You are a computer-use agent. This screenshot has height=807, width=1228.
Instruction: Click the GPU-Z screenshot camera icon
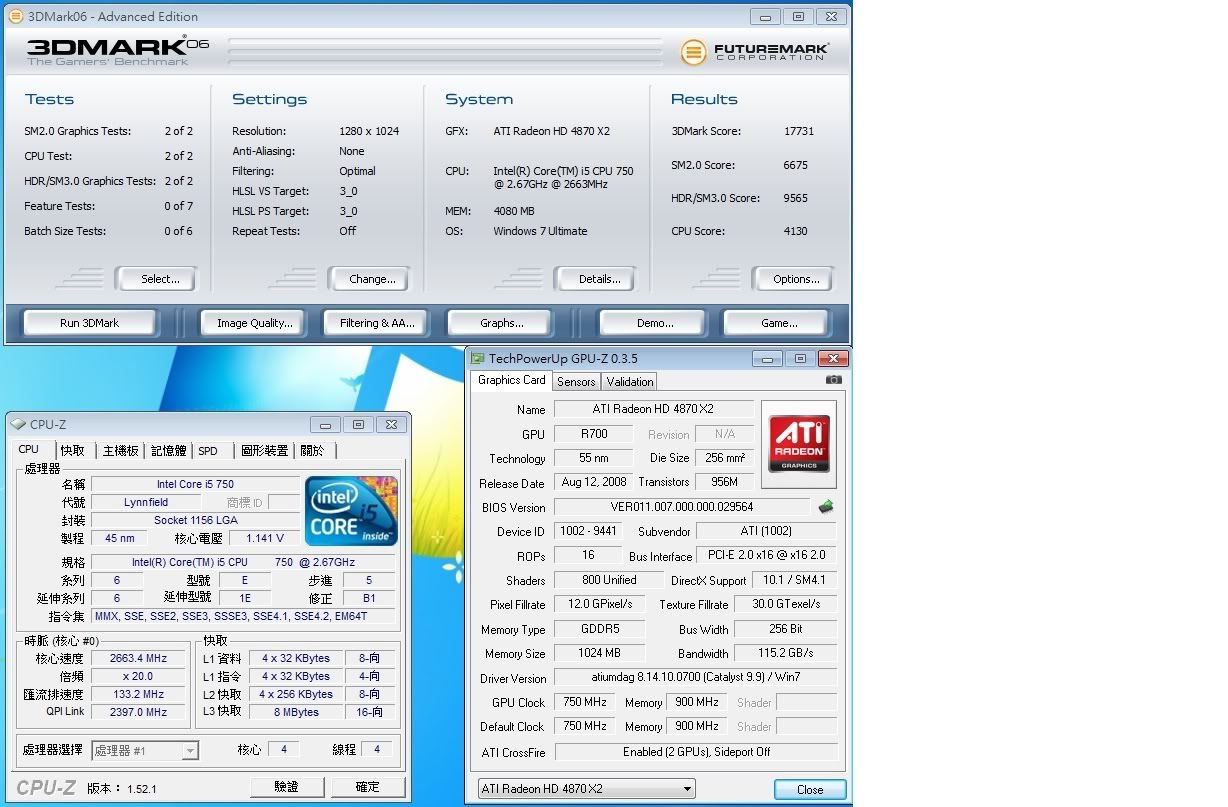point(833,380)
